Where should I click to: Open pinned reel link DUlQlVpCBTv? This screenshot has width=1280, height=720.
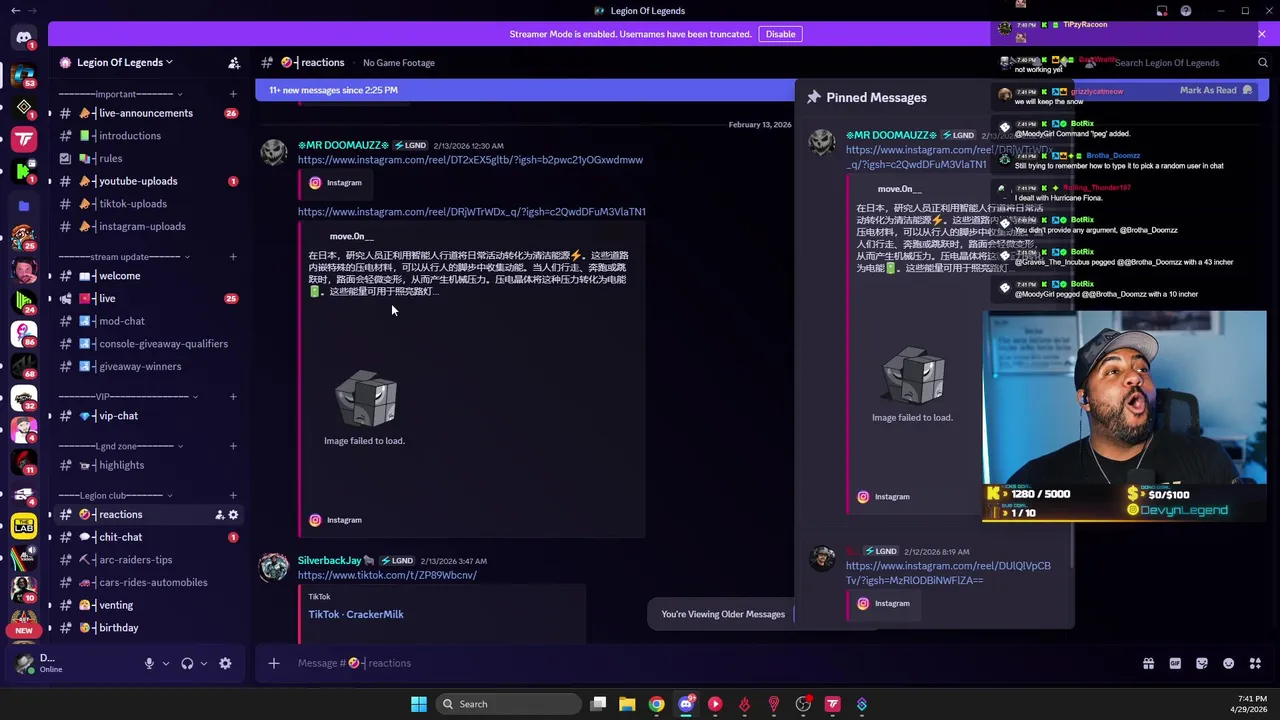(948, 573)
